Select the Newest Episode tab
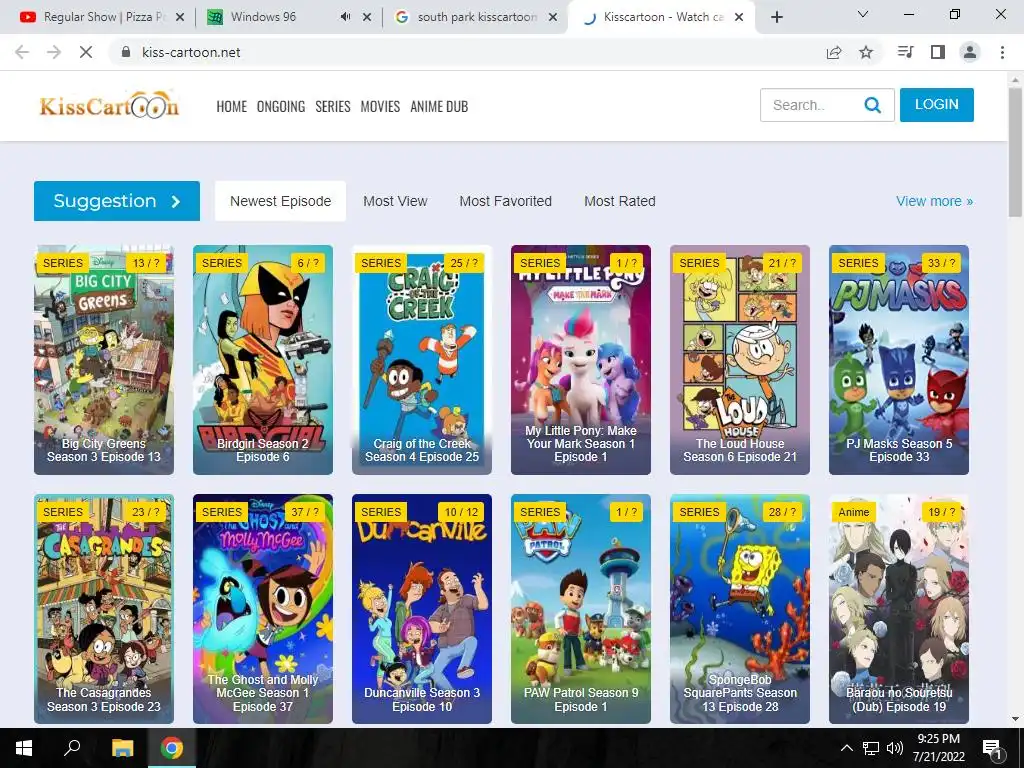Image resolution: width=1024 pixels, height=768 pixels. (x=280, y=201)
